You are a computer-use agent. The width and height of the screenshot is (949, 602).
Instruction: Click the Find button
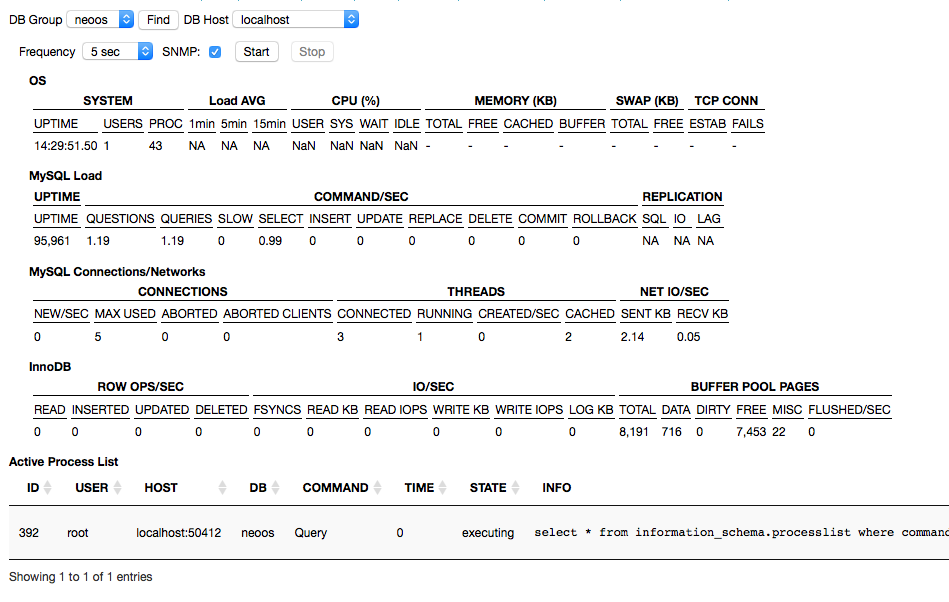158,19
